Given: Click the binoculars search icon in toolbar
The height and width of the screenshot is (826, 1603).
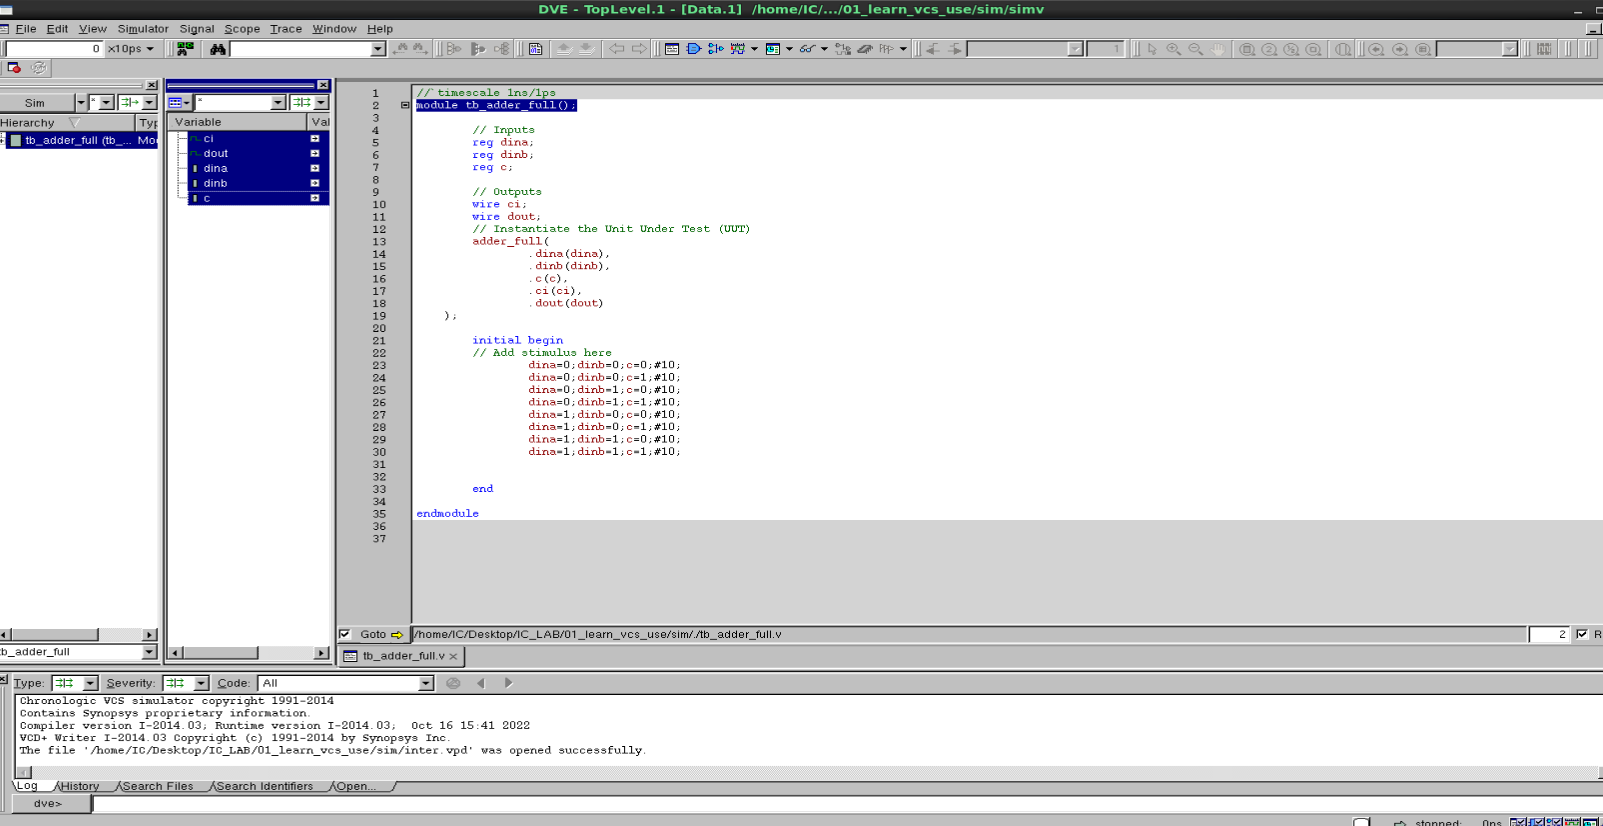Looking at the screenshot, I should 217,49.
